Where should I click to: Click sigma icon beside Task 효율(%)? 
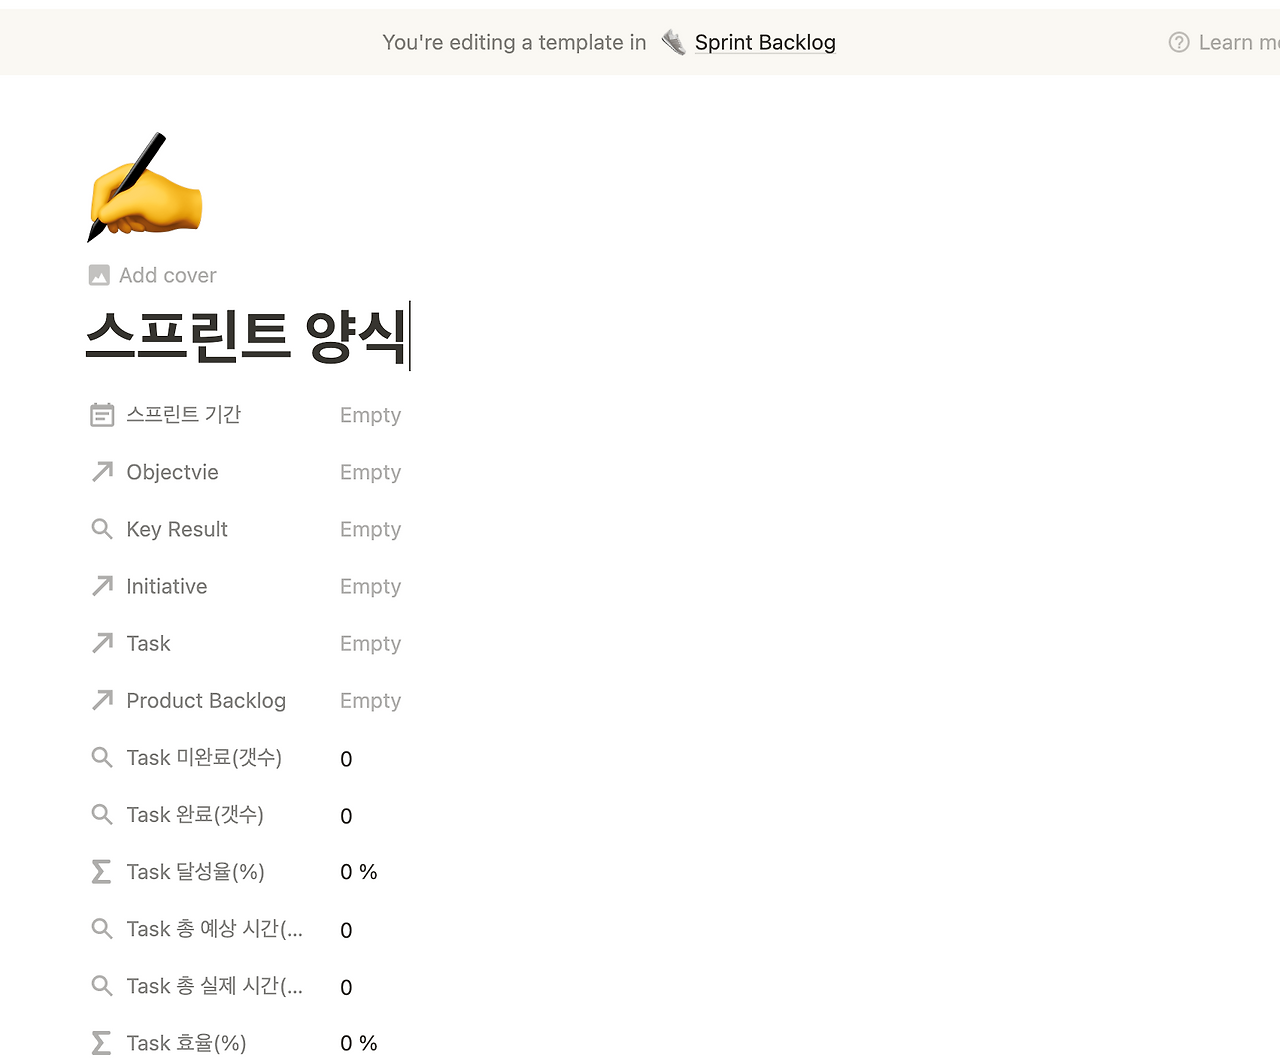[101, 1042]
